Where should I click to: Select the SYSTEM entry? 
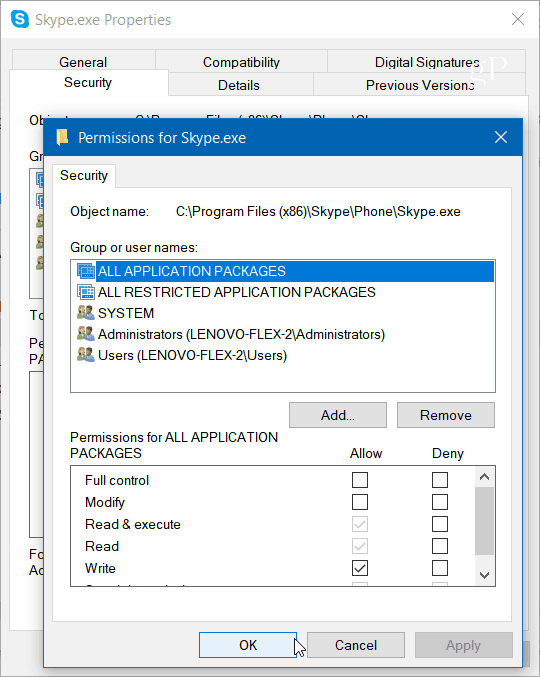coord(126,313)
